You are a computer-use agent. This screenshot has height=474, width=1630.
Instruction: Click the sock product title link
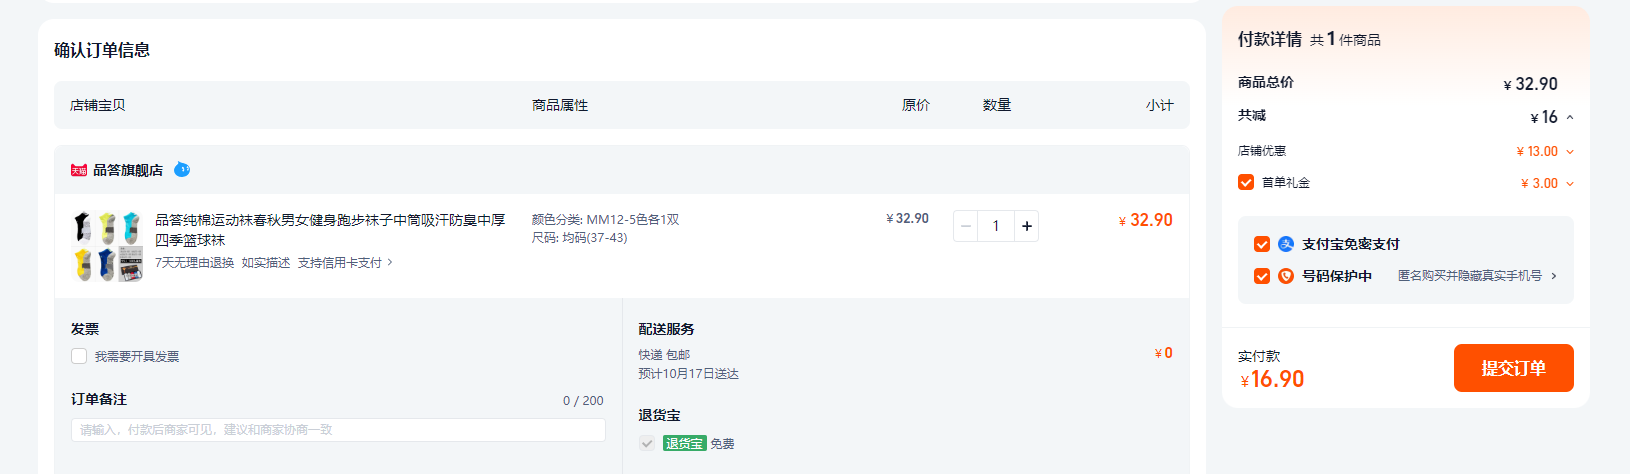330,230
